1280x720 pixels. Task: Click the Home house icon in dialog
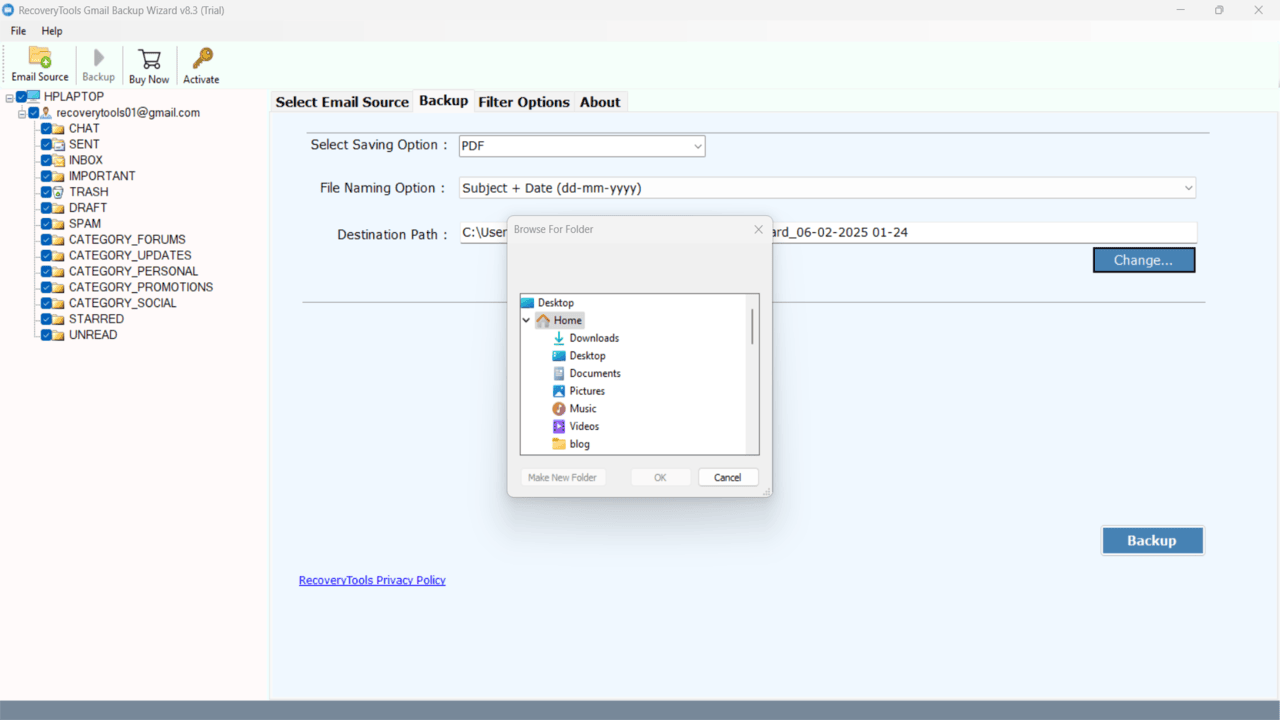pos(543,320)
